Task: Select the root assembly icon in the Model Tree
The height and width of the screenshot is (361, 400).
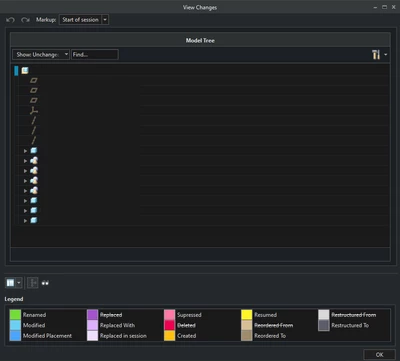Action: pos(25,71)
